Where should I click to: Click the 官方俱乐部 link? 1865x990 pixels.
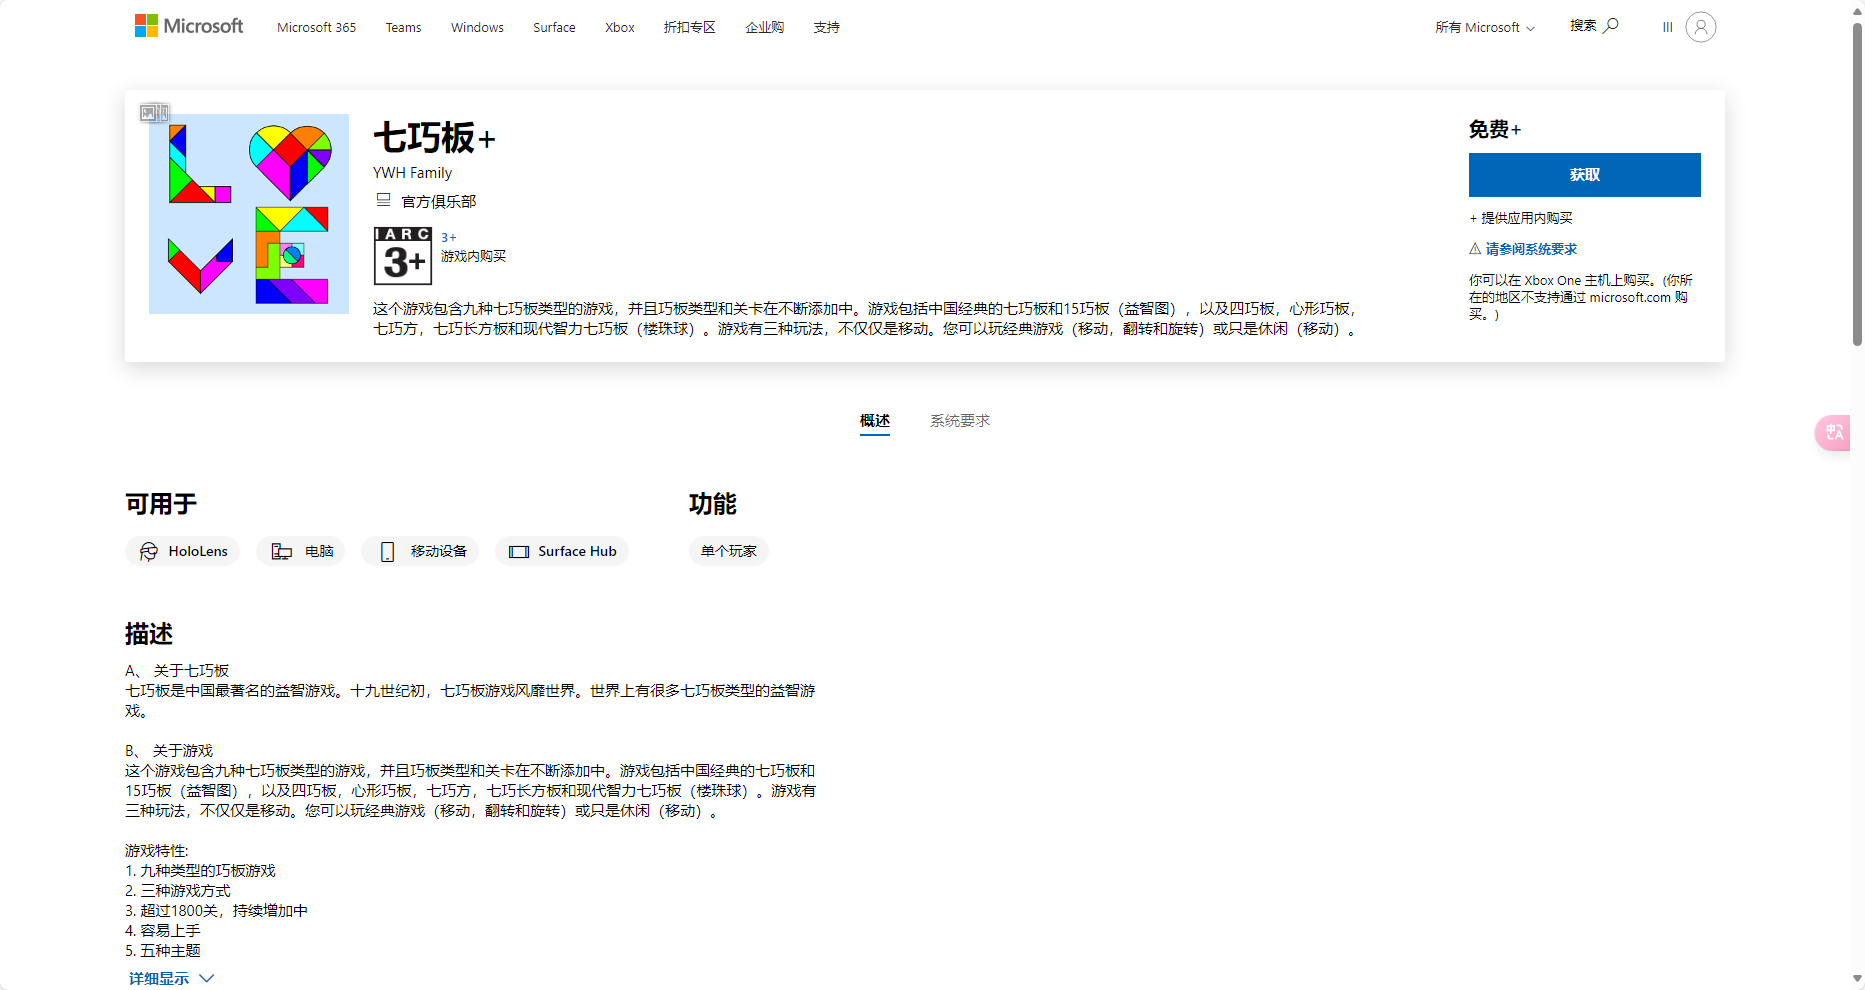[438, 201]
